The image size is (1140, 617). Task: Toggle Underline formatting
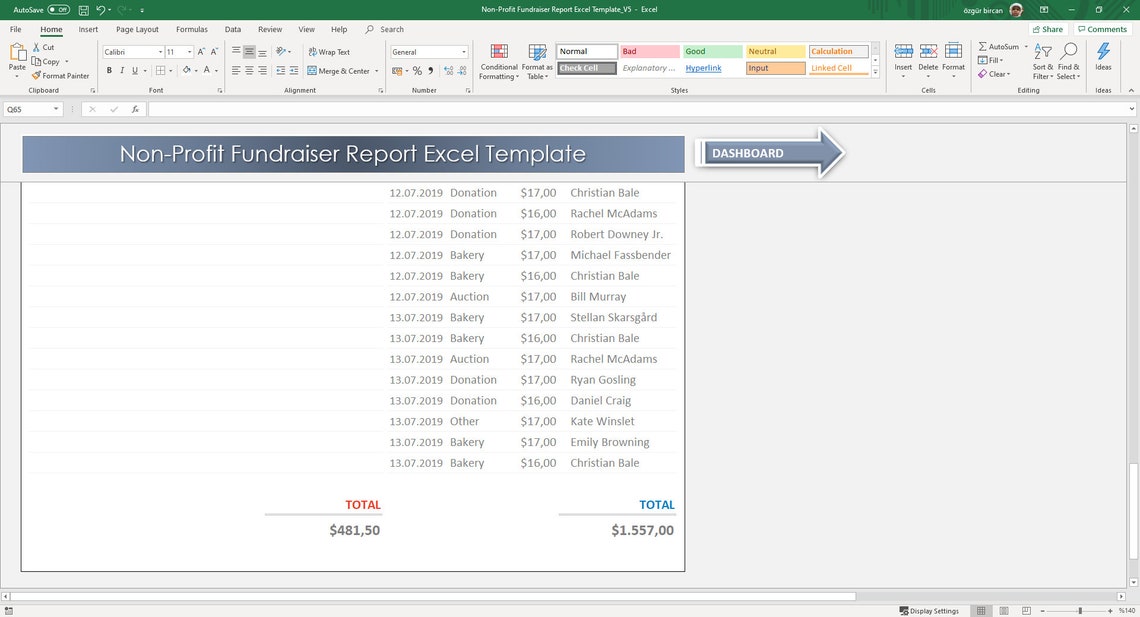point(134,70)
